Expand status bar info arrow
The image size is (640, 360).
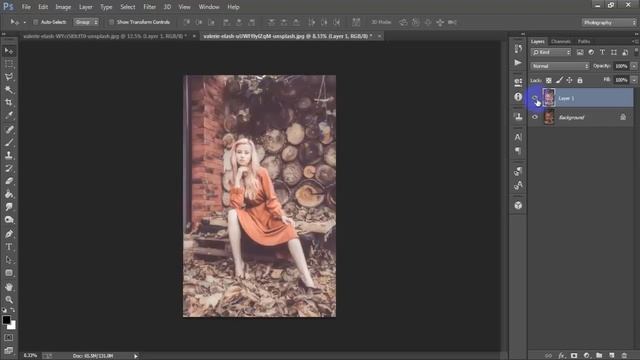pyautogui.click(x=136, y=356)
